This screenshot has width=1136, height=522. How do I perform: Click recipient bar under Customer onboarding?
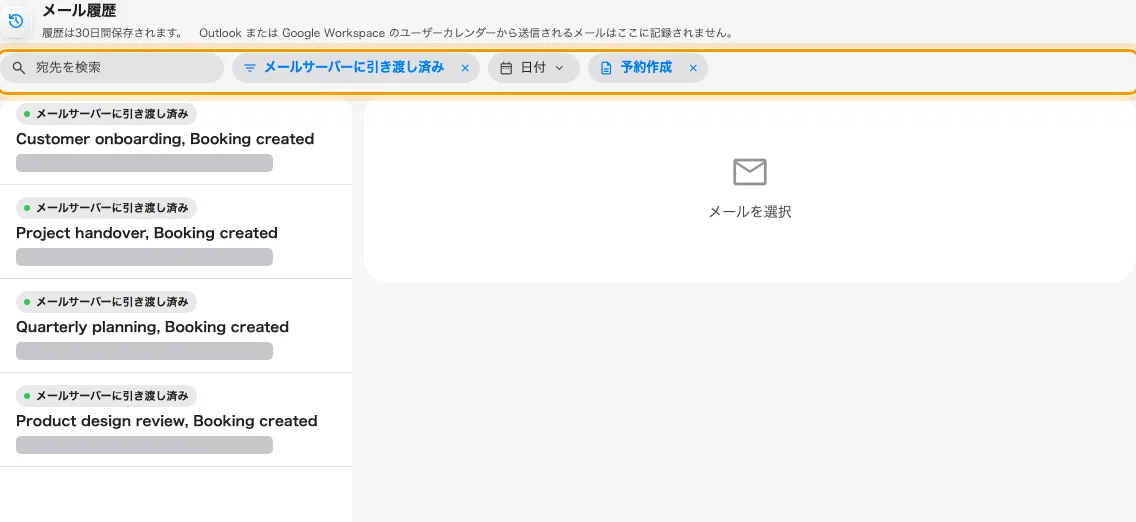coord(144,163)
